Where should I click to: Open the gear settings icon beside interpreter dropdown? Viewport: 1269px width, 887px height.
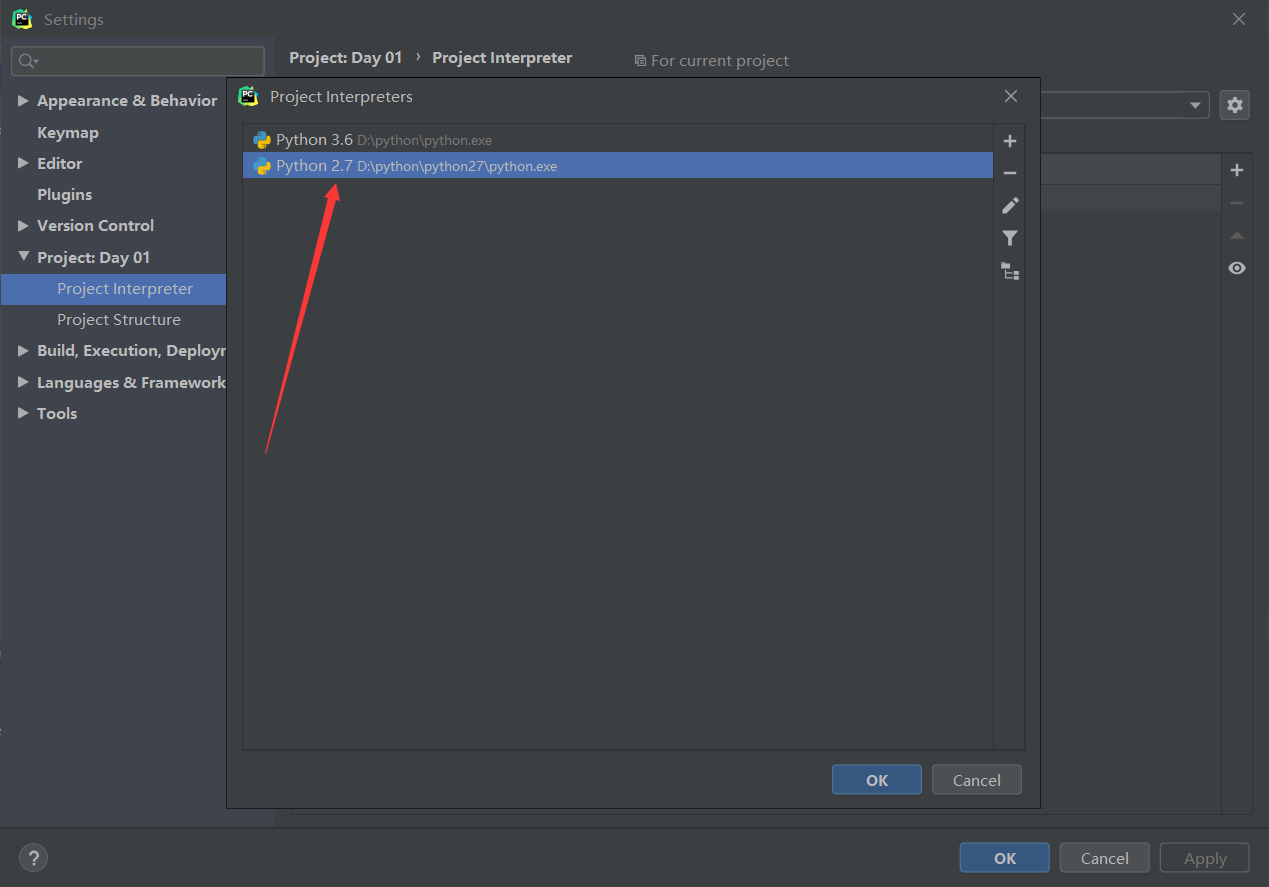pos(1235,105)
